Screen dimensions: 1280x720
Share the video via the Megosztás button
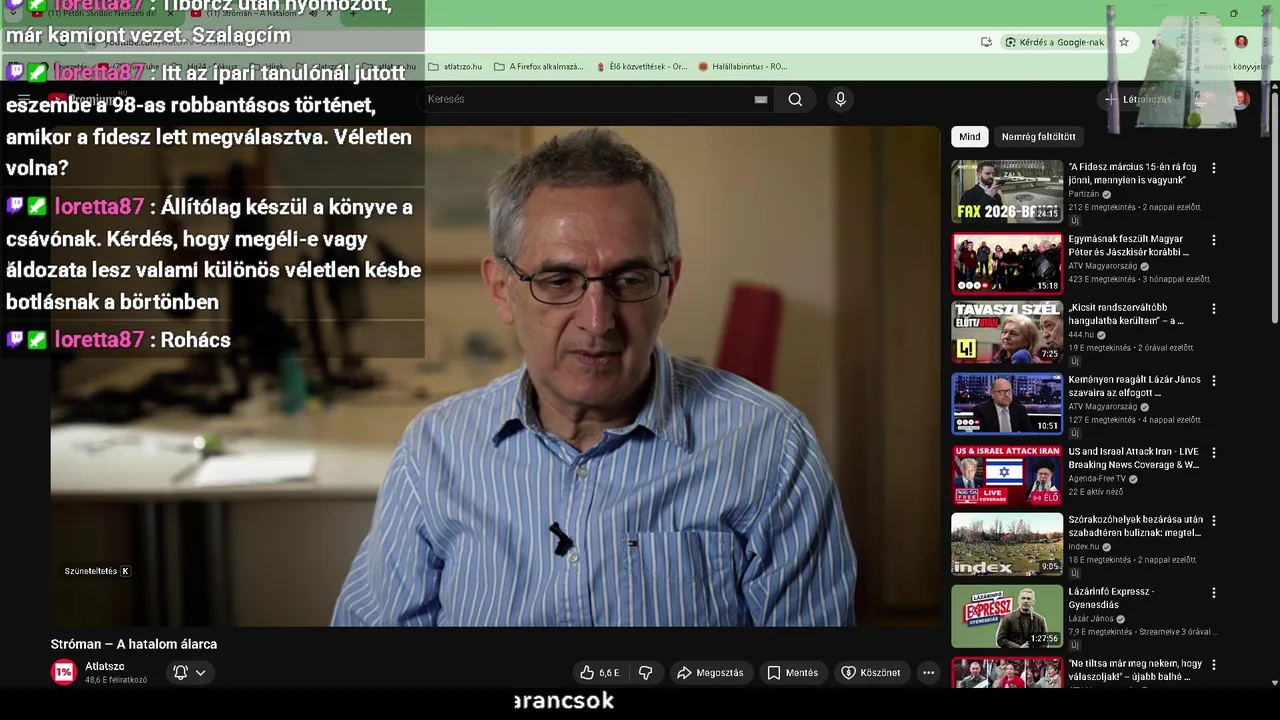(710, 673)
